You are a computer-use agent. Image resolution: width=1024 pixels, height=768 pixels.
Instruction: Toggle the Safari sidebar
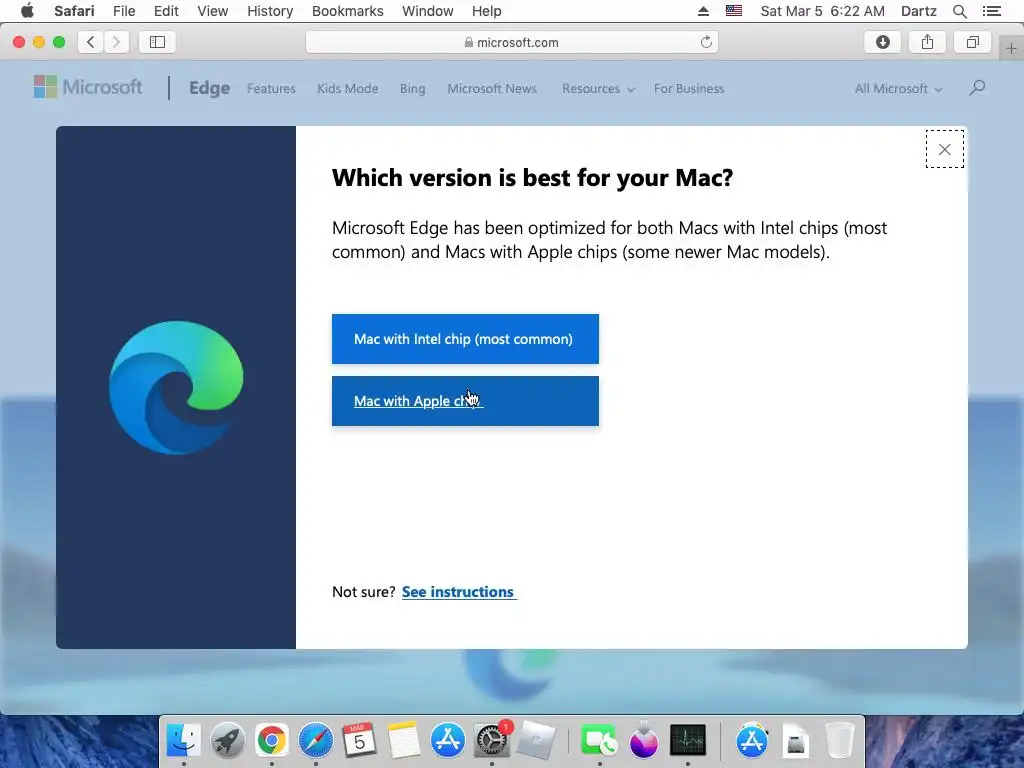157,42
